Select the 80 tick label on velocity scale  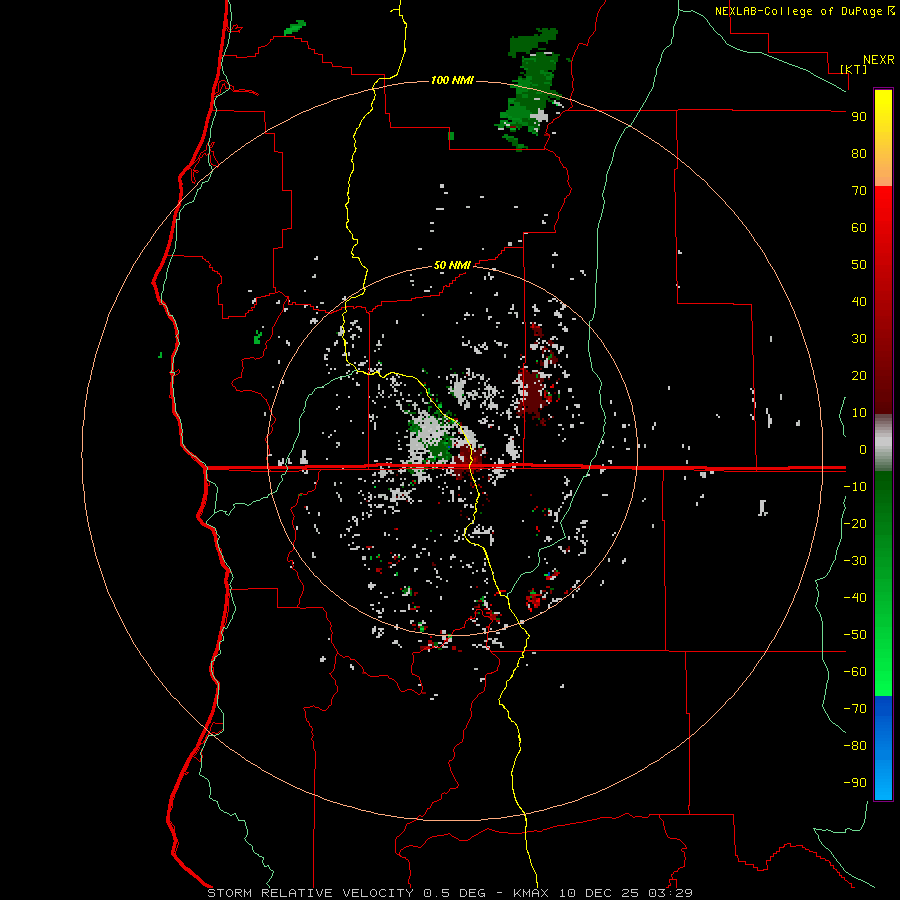[x=859, y=154]
